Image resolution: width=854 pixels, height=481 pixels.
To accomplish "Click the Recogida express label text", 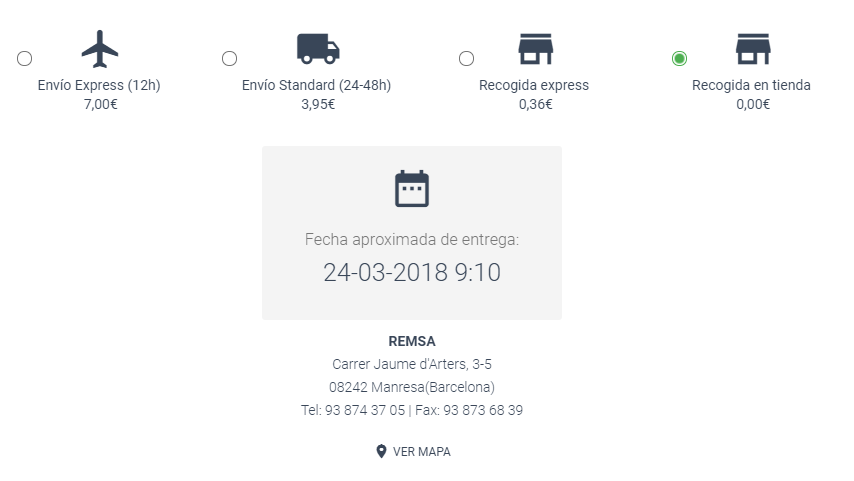I will [x=534, y=85].
